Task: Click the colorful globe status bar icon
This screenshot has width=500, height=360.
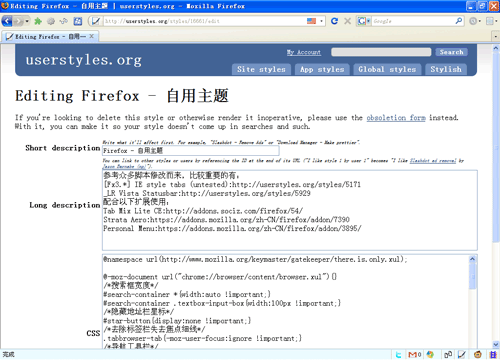Action: [x=430, y=355]
